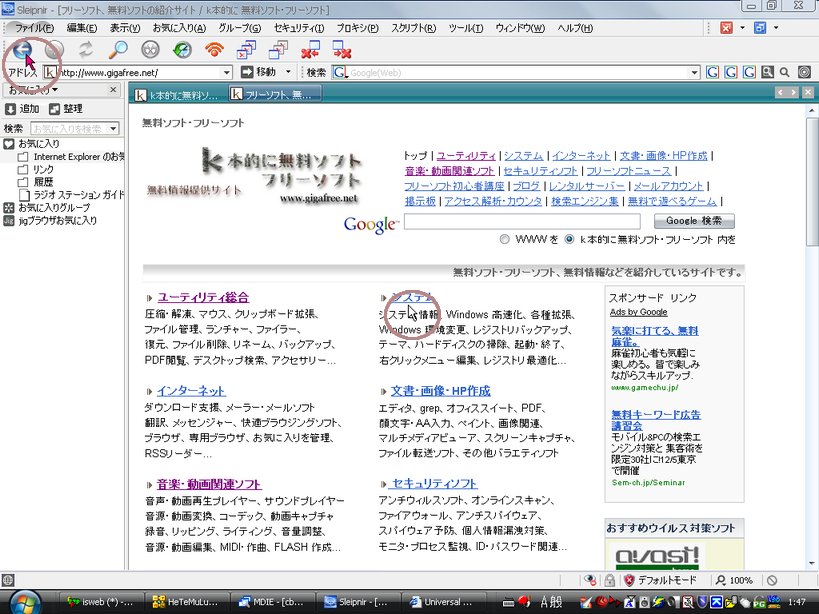Image resolution: width=819 pixels, height=614 pixels.
Task: Switch to the k本的に無料ソ… tab
Action: (x=178, y=95)
